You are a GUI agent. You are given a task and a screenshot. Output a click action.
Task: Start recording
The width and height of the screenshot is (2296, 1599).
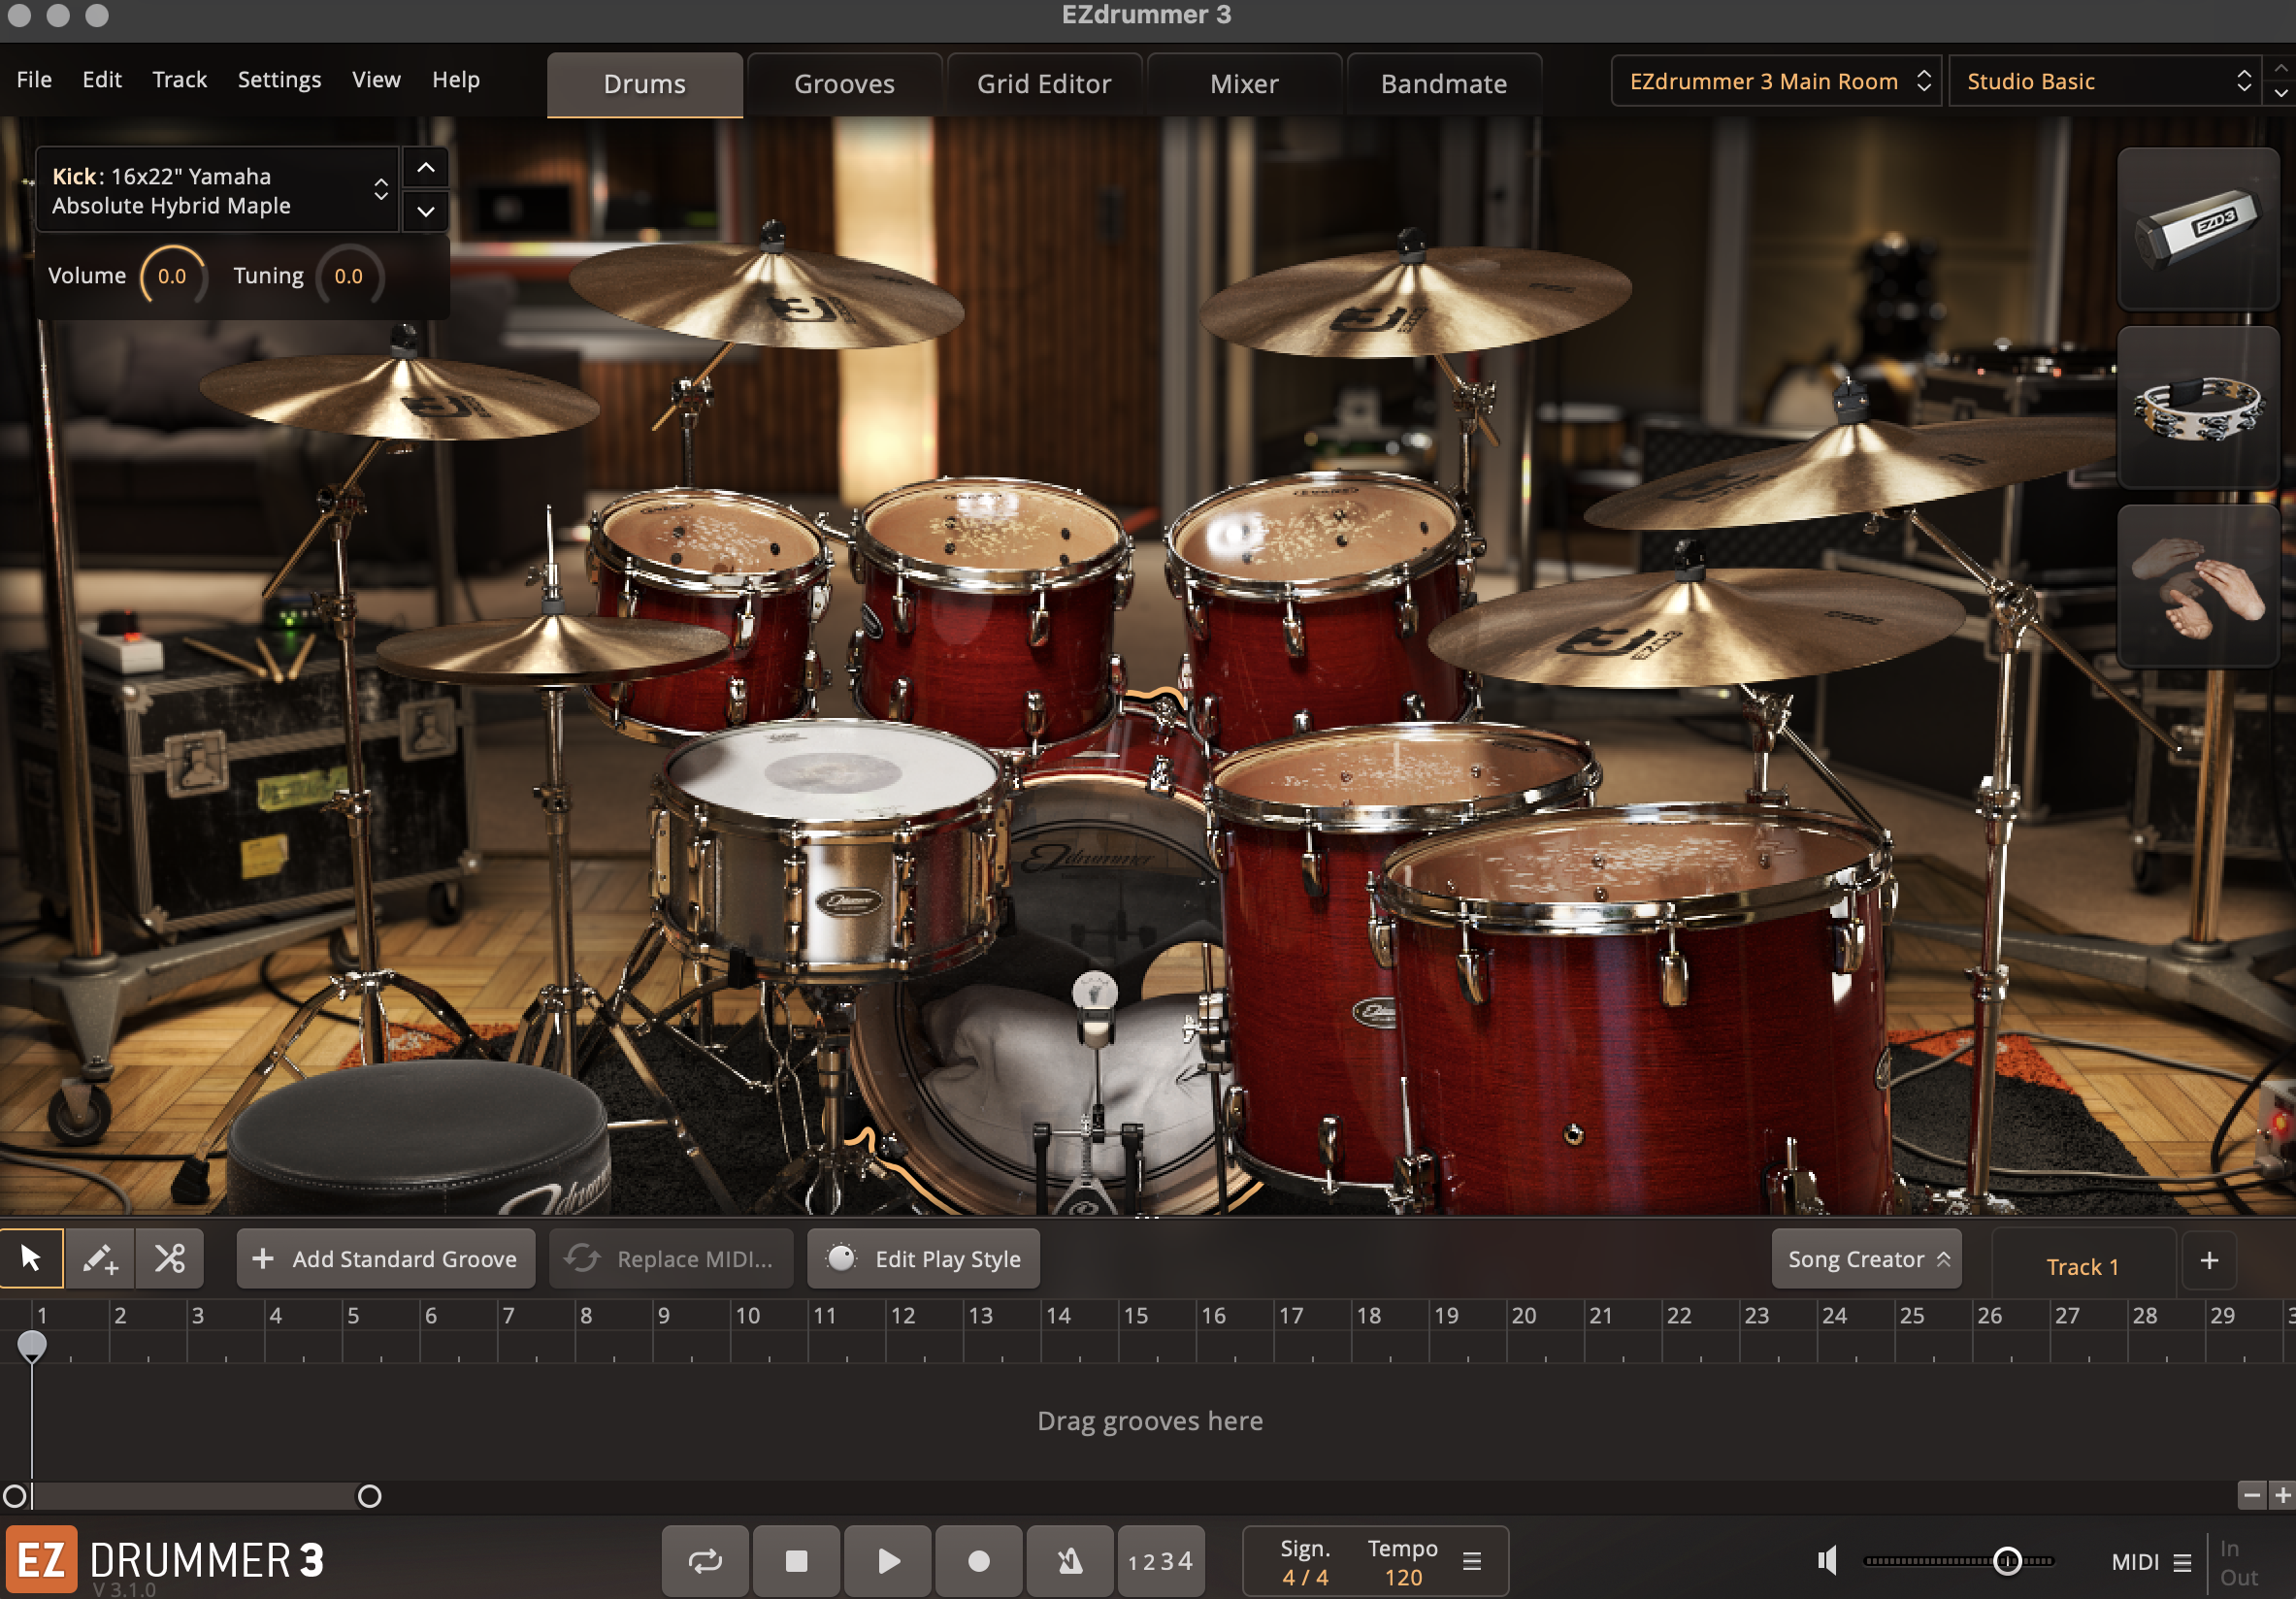click(978, 1561)
